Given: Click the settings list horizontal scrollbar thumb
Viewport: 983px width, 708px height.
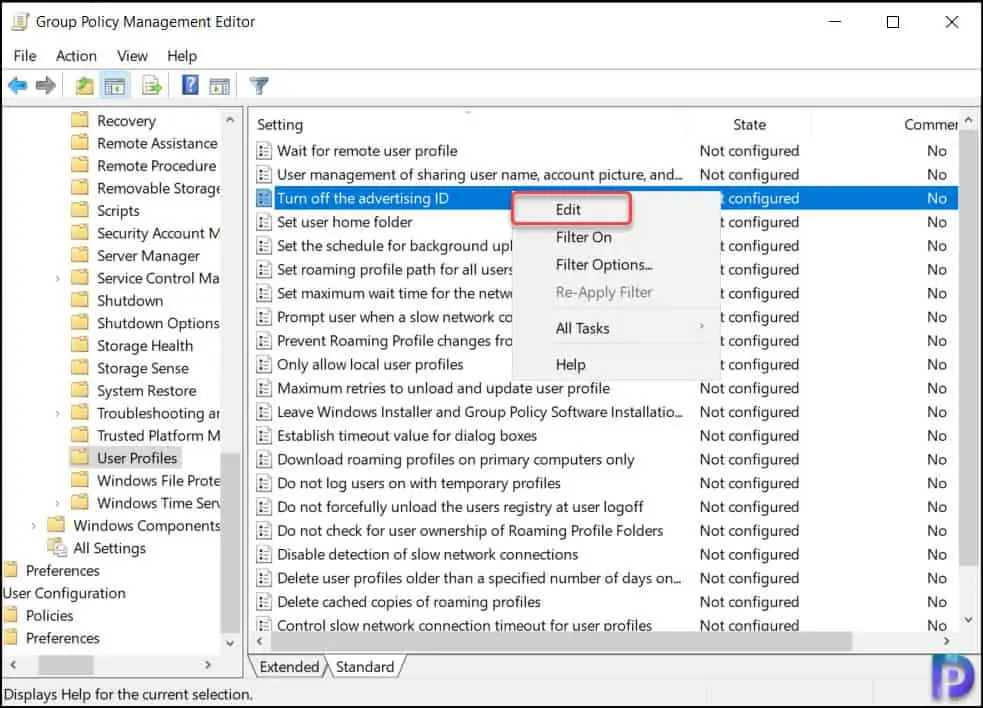Looking at the screenshot, I should coord(562,641).
